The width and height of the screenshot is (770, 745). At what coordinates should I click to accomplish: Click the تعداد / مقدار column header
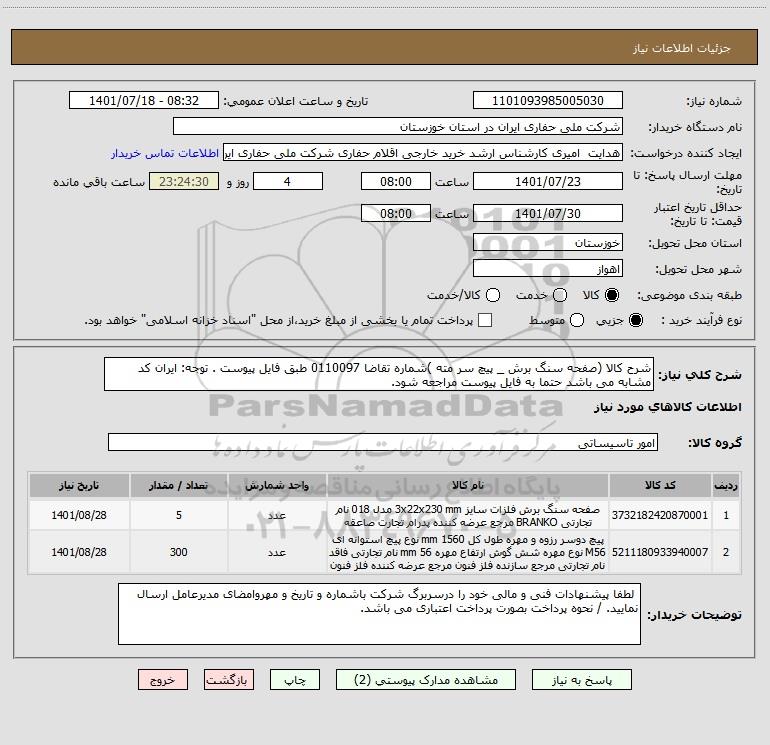(179, 485)
